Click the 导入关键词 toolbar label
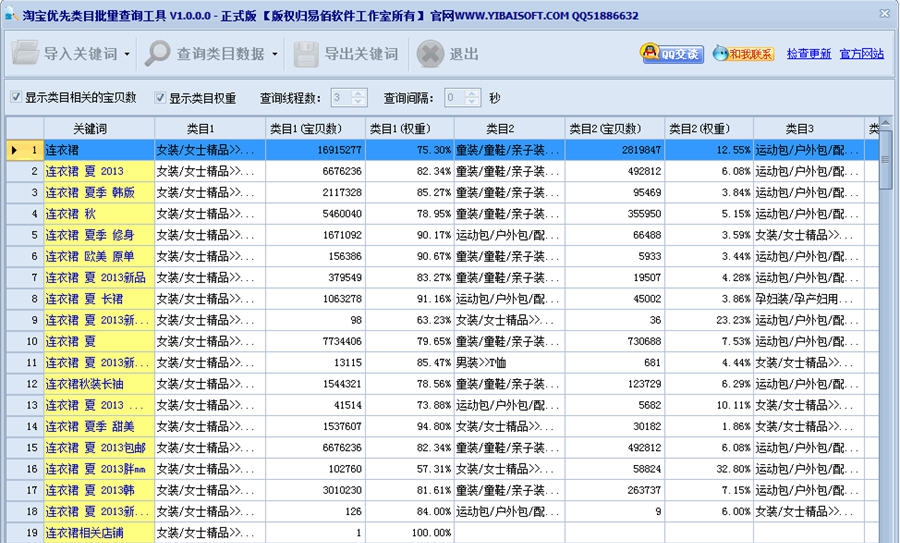 (x=80, y=54)
